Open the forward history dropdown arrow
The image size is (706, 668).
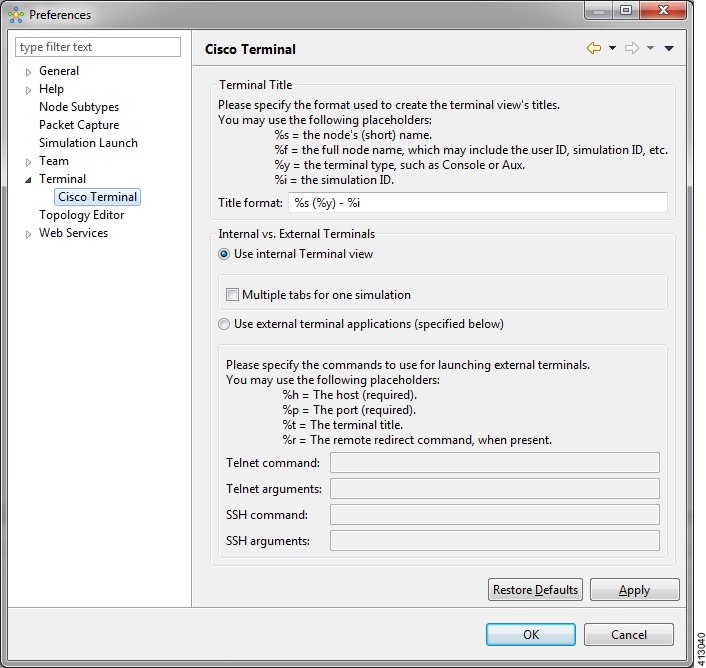pyautogui.click(x=650, y=48)
